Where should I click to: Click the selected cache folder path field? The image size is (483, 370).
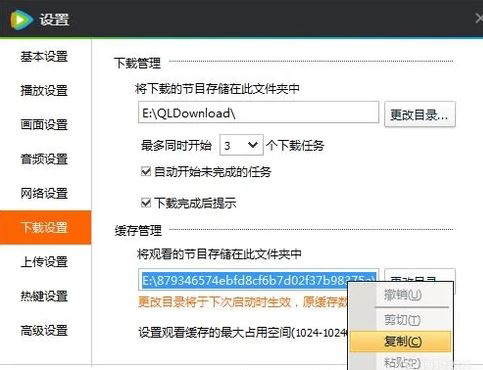click(x=258, y=279)
